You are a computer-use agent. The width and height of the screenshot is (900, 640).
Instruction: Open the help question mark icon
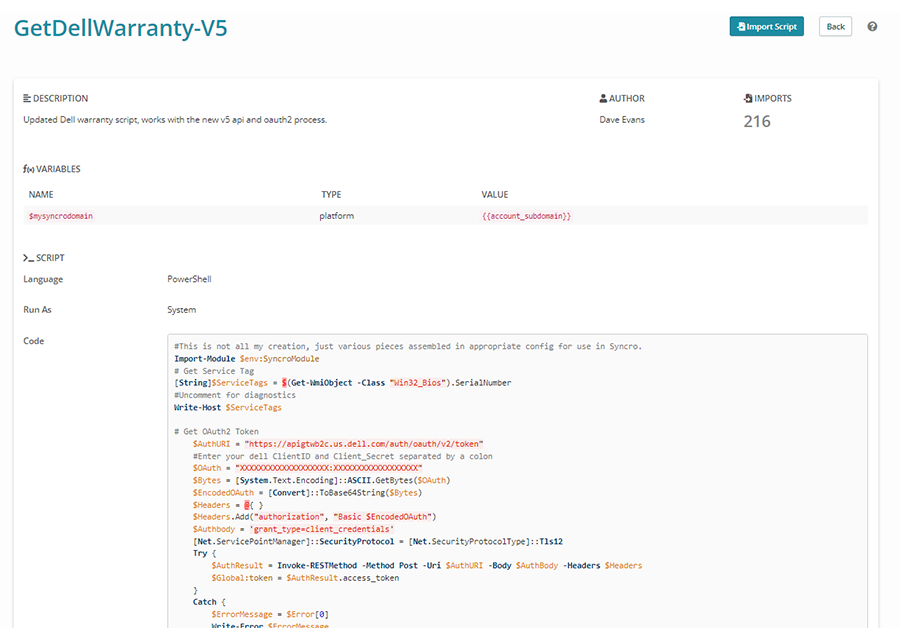tap(872, 26)
